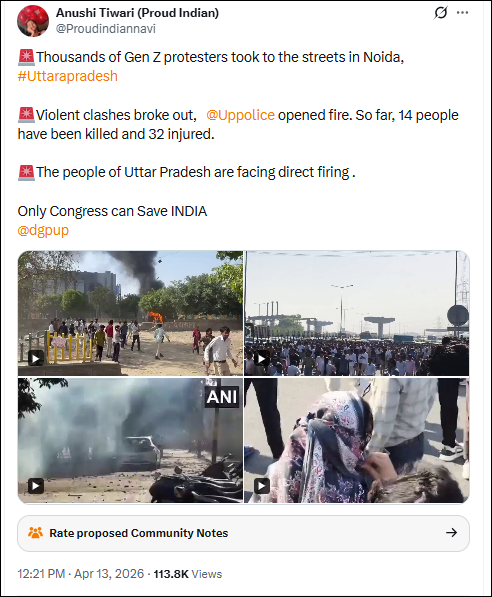
Task: Open the crowd under flyover thumbnail
Action: point(357,313)
